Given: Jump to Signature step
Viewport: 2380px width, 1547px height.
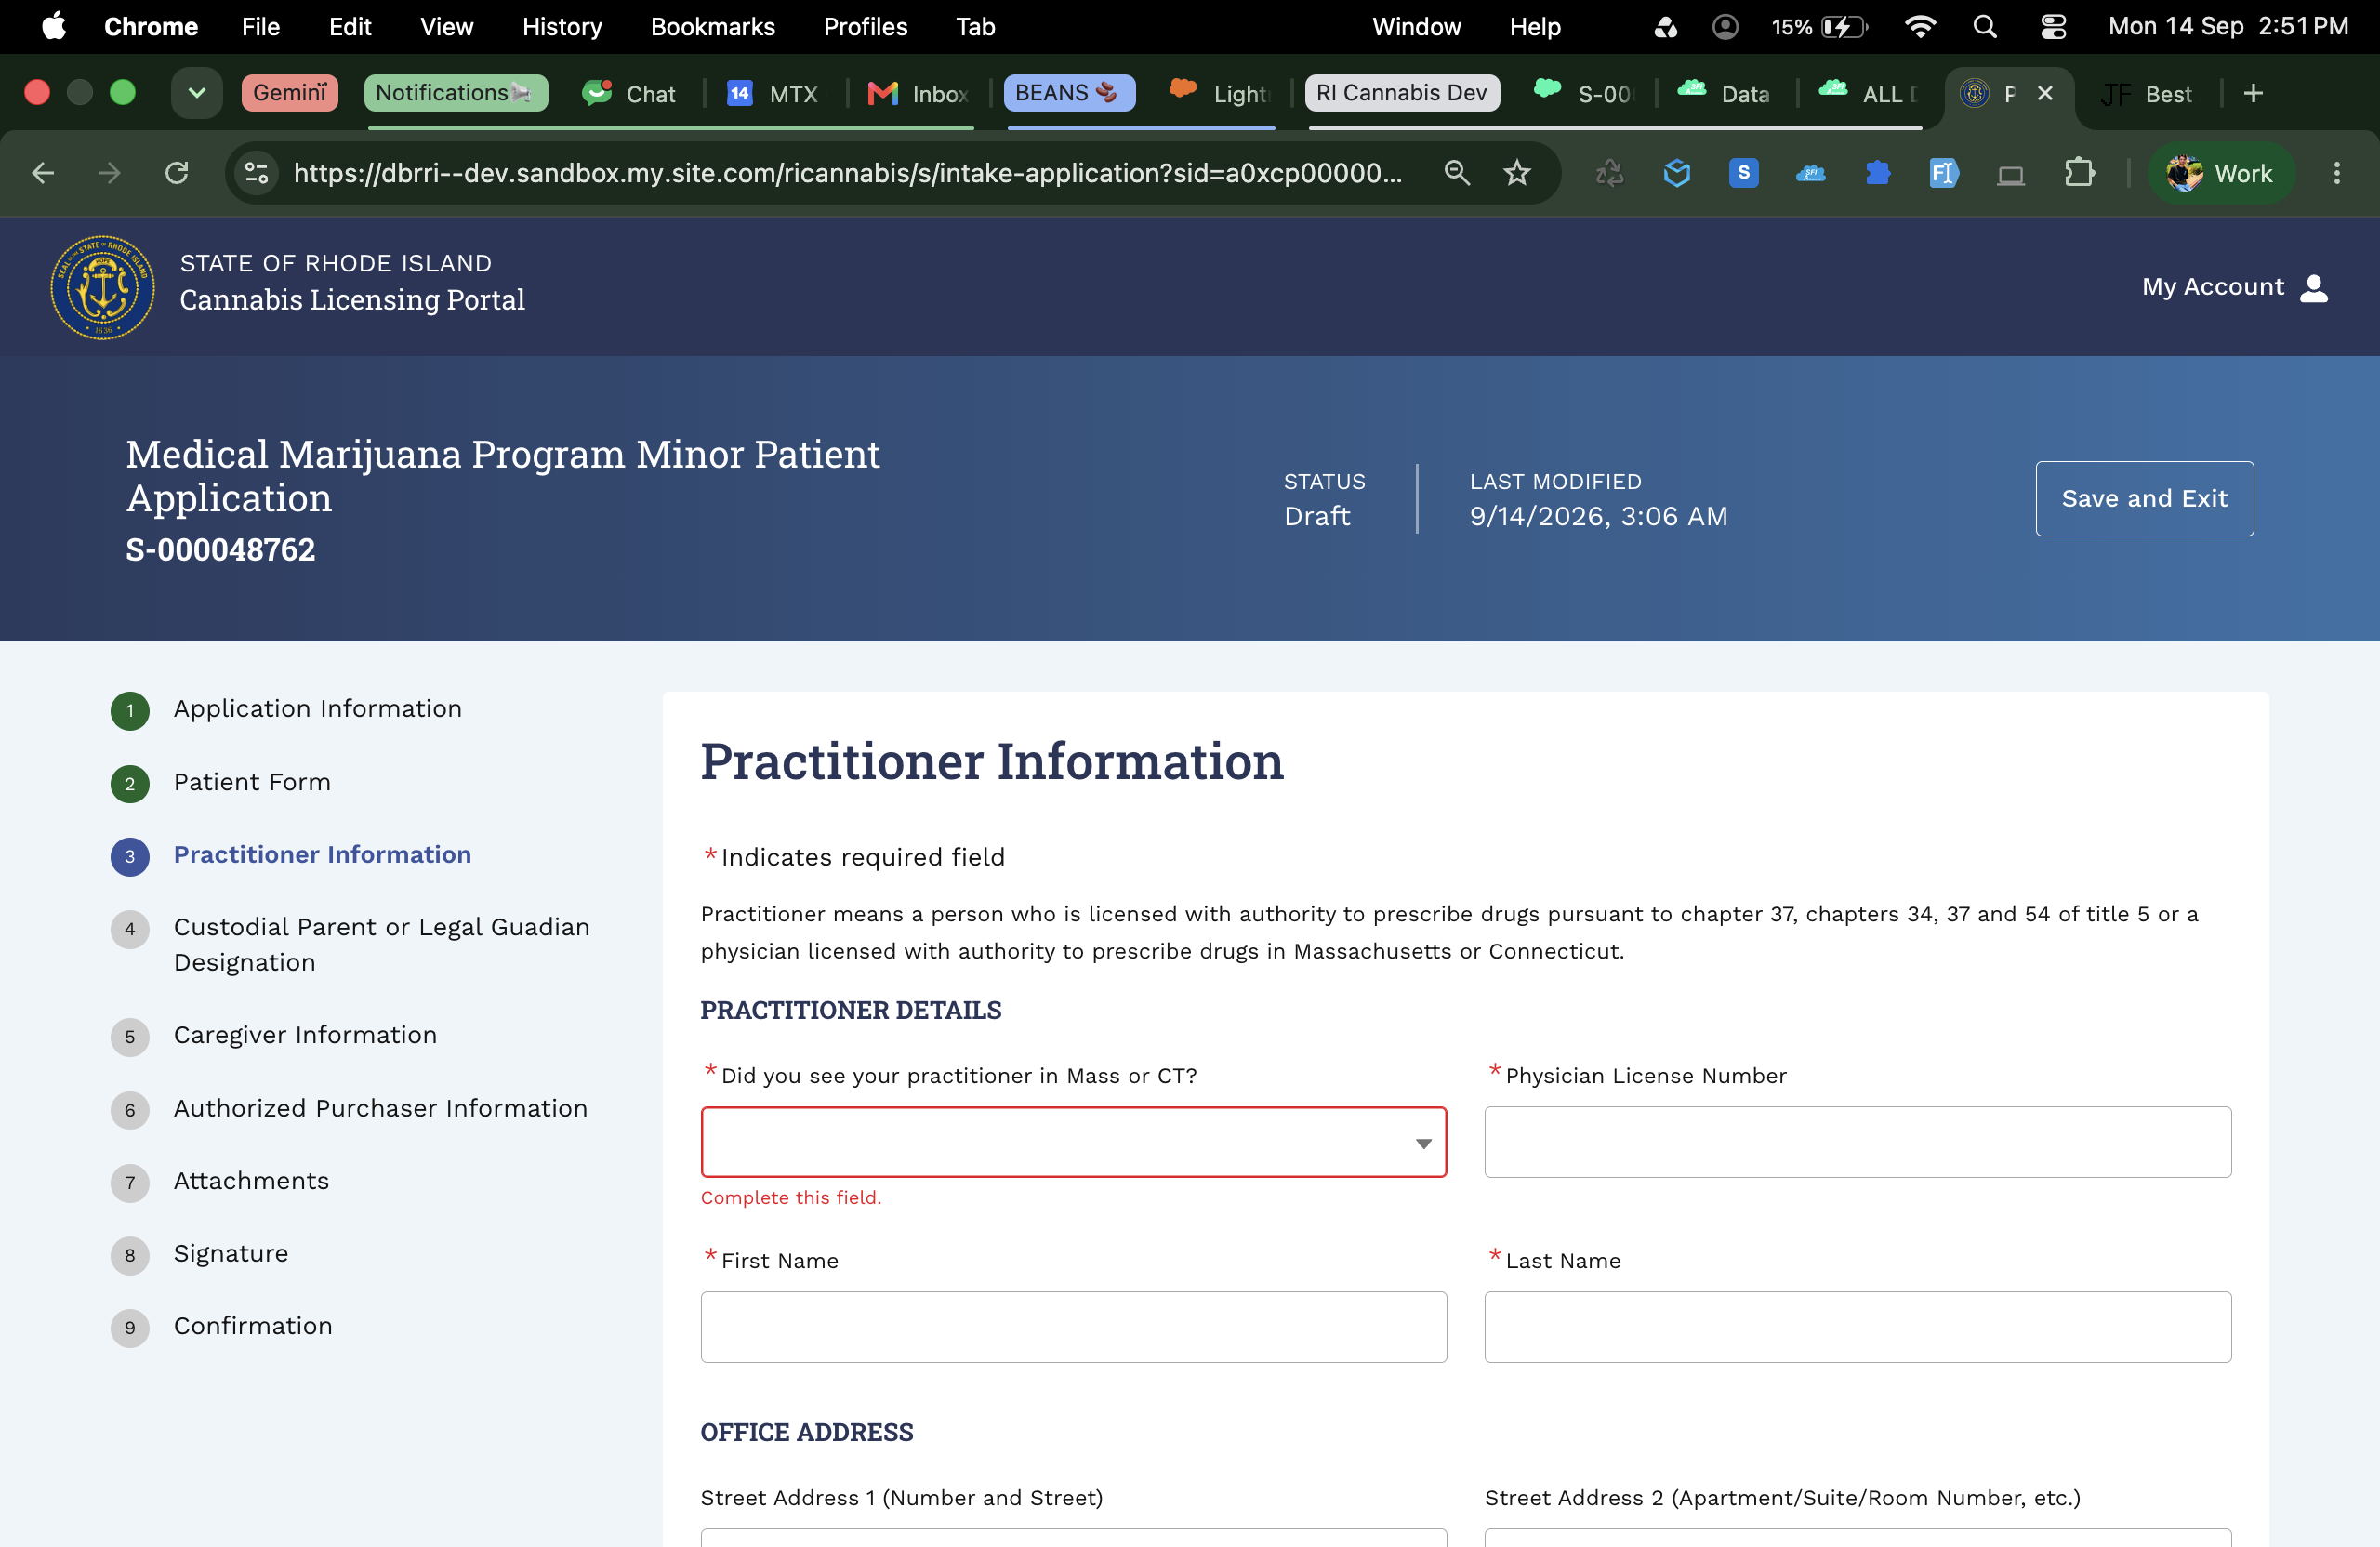Looking at the screenshot, I should (x=231, y=1254).
